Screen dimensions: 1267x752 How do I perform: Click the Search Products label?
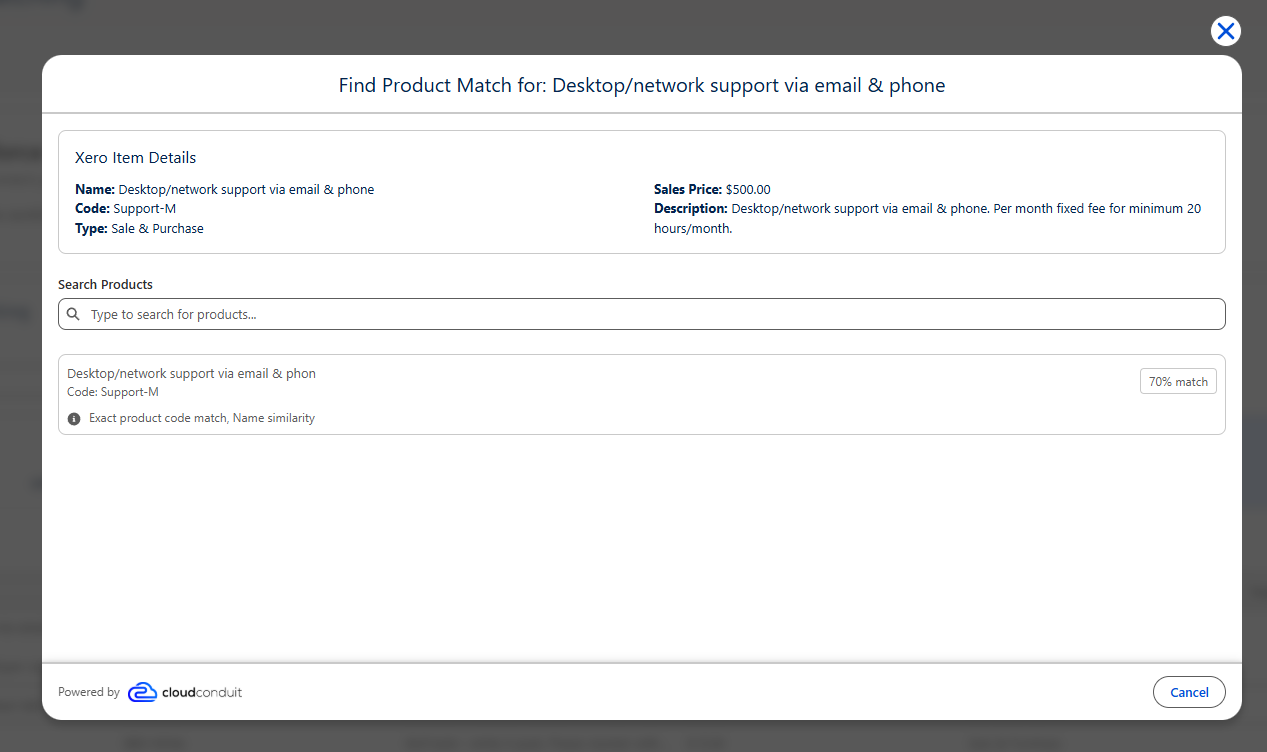[x=105, y=285]
